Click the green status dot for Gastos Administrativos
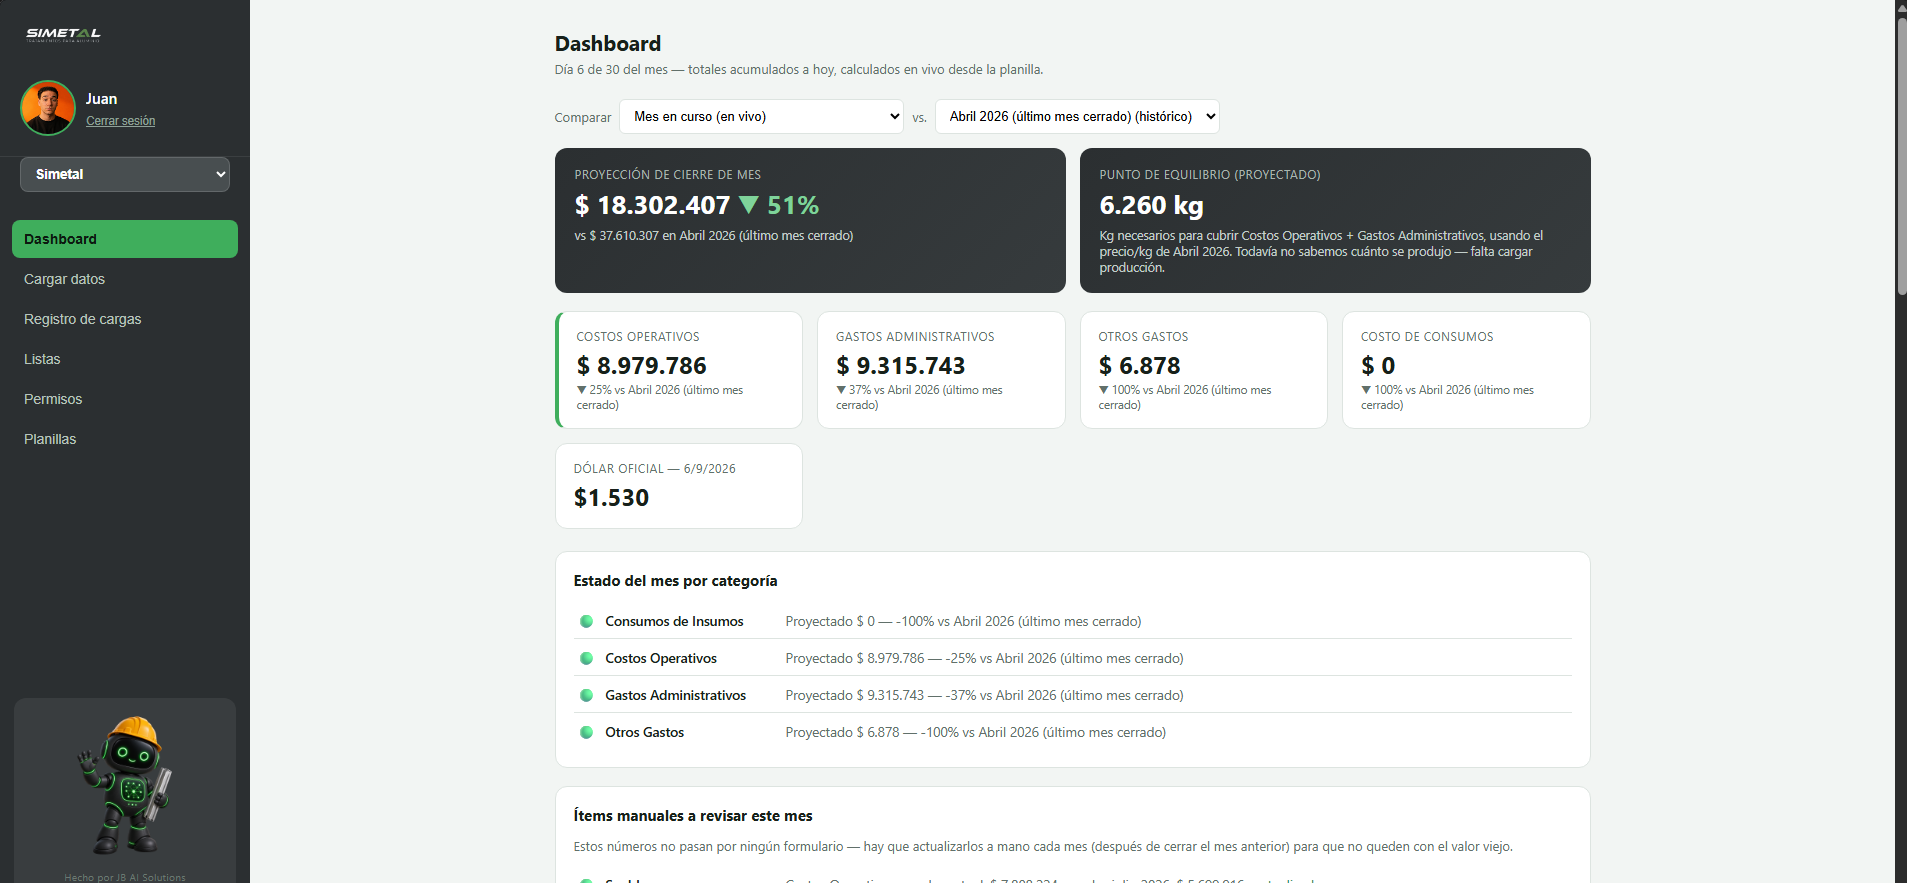 [x=587, y=695]
